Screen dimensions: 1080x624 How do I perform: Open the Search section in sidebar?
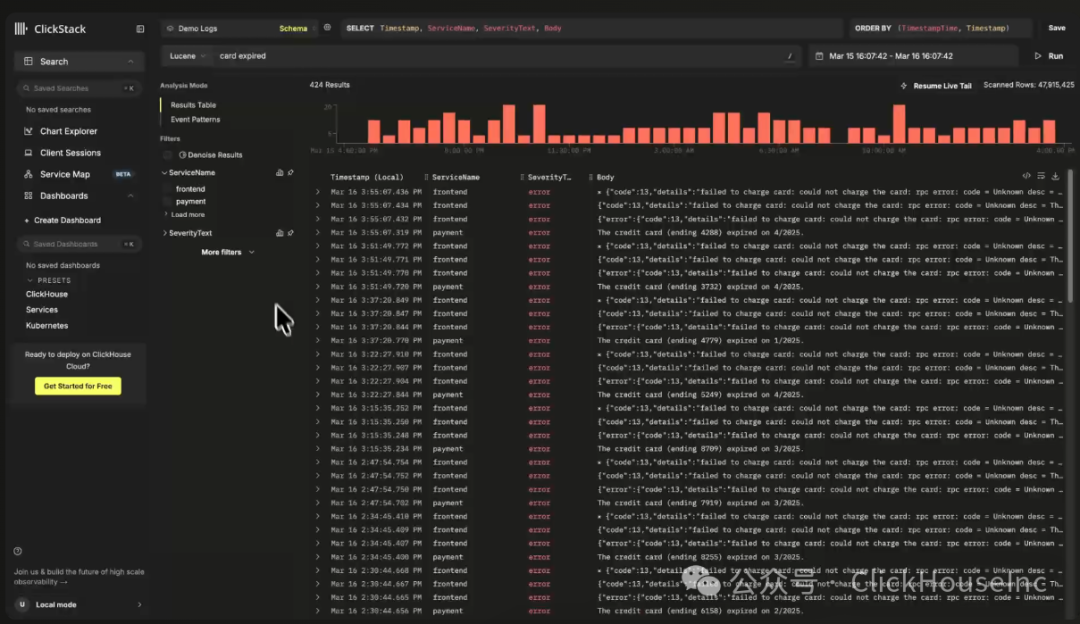(79, 61)
